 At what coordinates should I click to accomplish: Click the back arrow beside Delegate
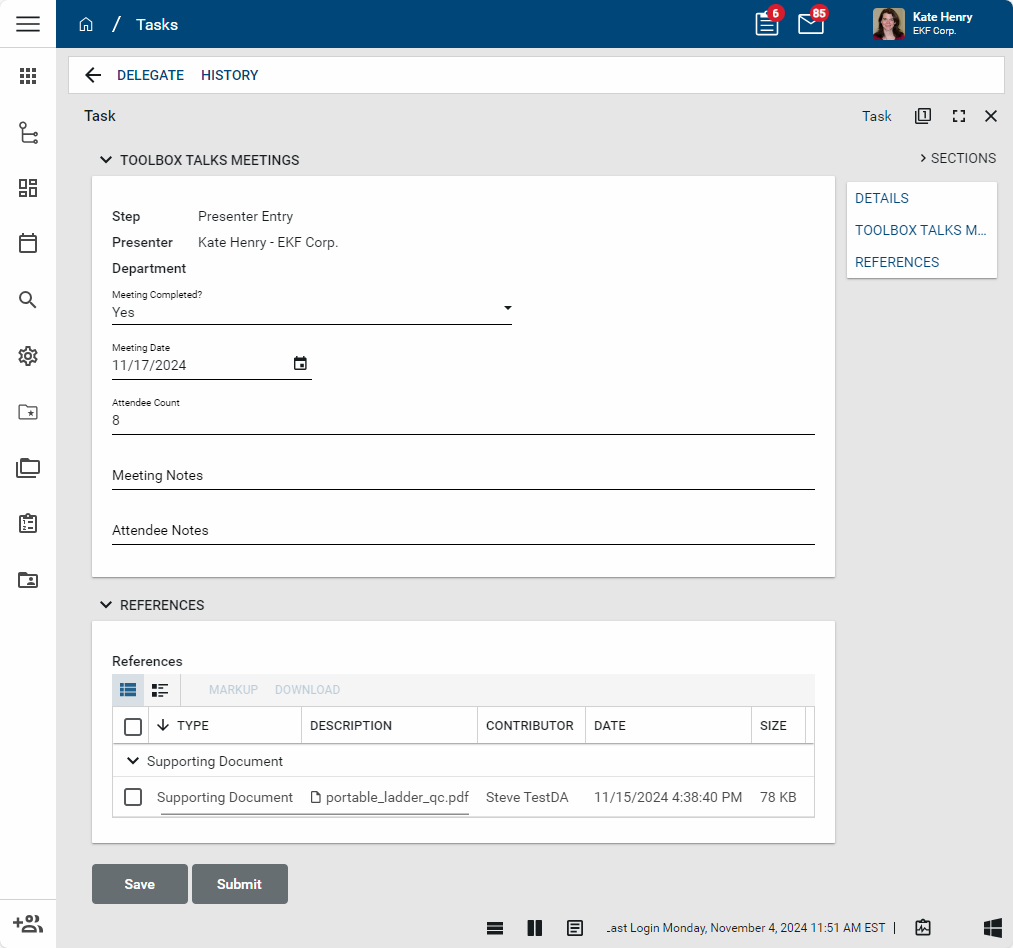tap(93, 75)
